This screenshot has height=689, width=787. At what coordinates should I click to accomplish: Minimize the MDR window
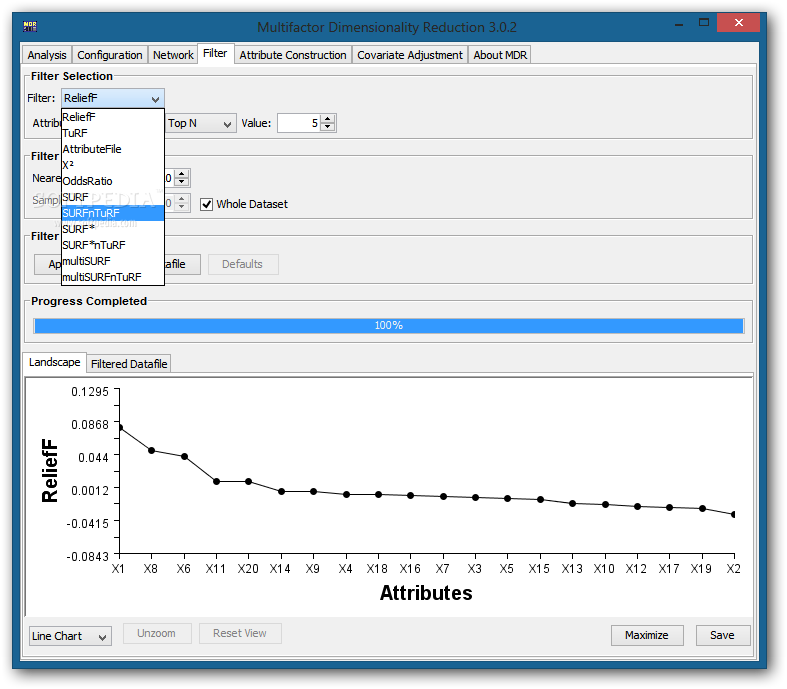[x=679, y=23]
